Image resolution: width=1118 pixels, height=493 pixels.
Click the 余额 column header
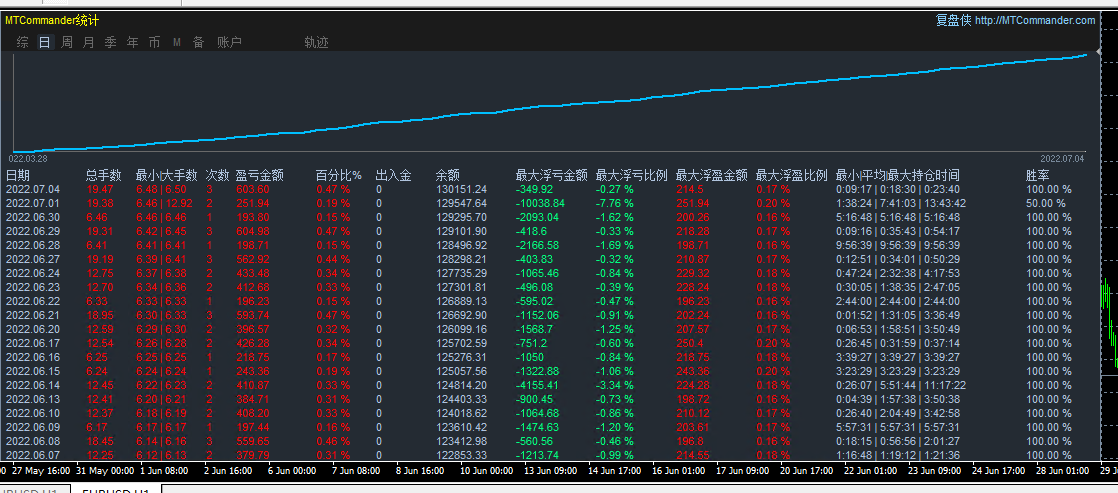pos(448,176)
